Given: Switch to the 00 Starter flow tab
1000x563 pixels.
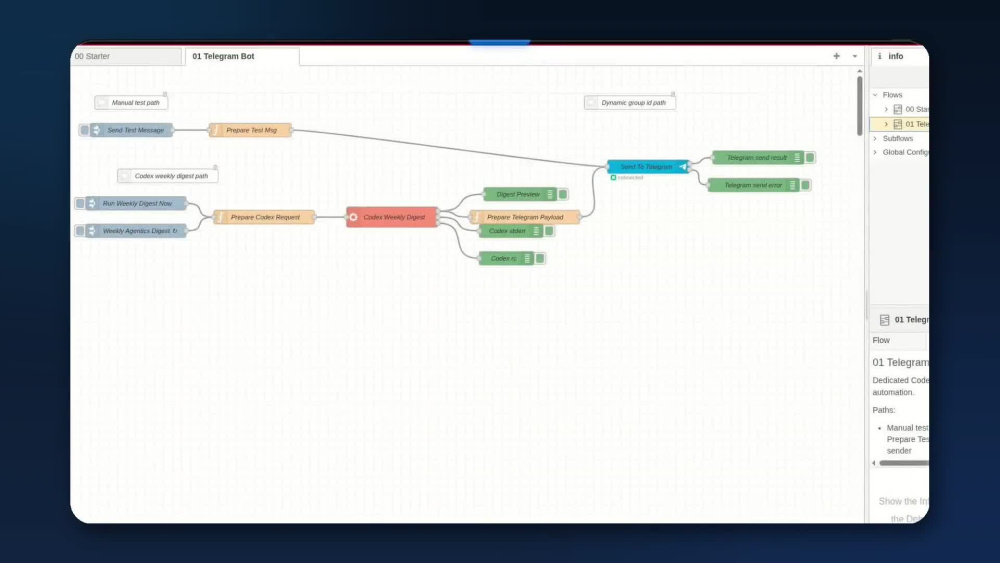Looking at the screenshot, I should (x=126, y=56).
